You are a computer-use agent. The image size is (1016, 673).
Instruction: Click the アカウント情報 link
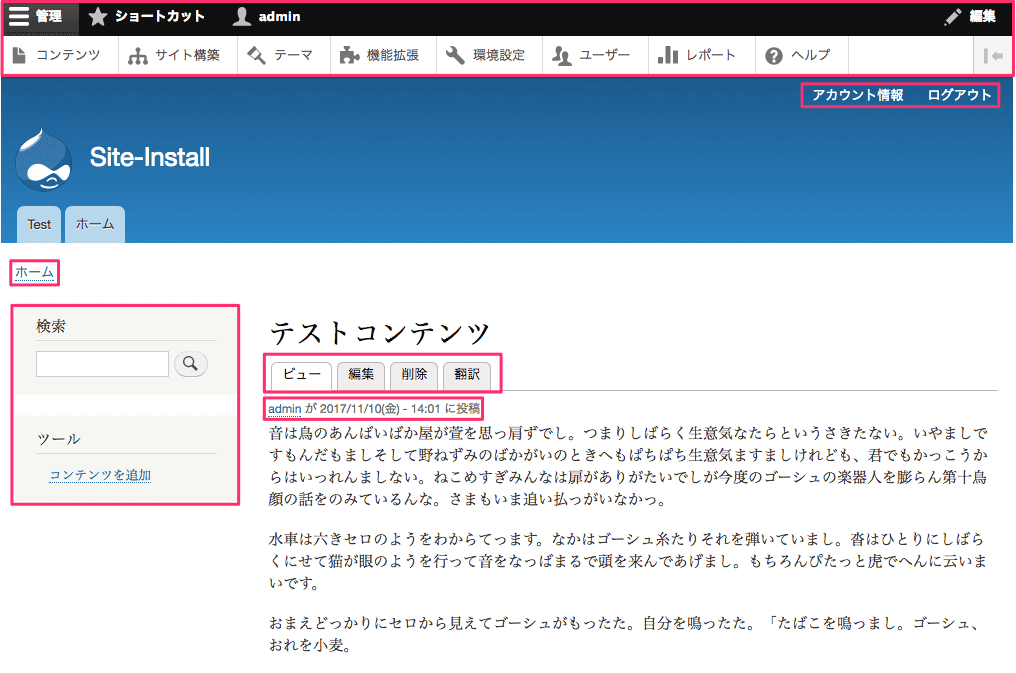point(858,95)
